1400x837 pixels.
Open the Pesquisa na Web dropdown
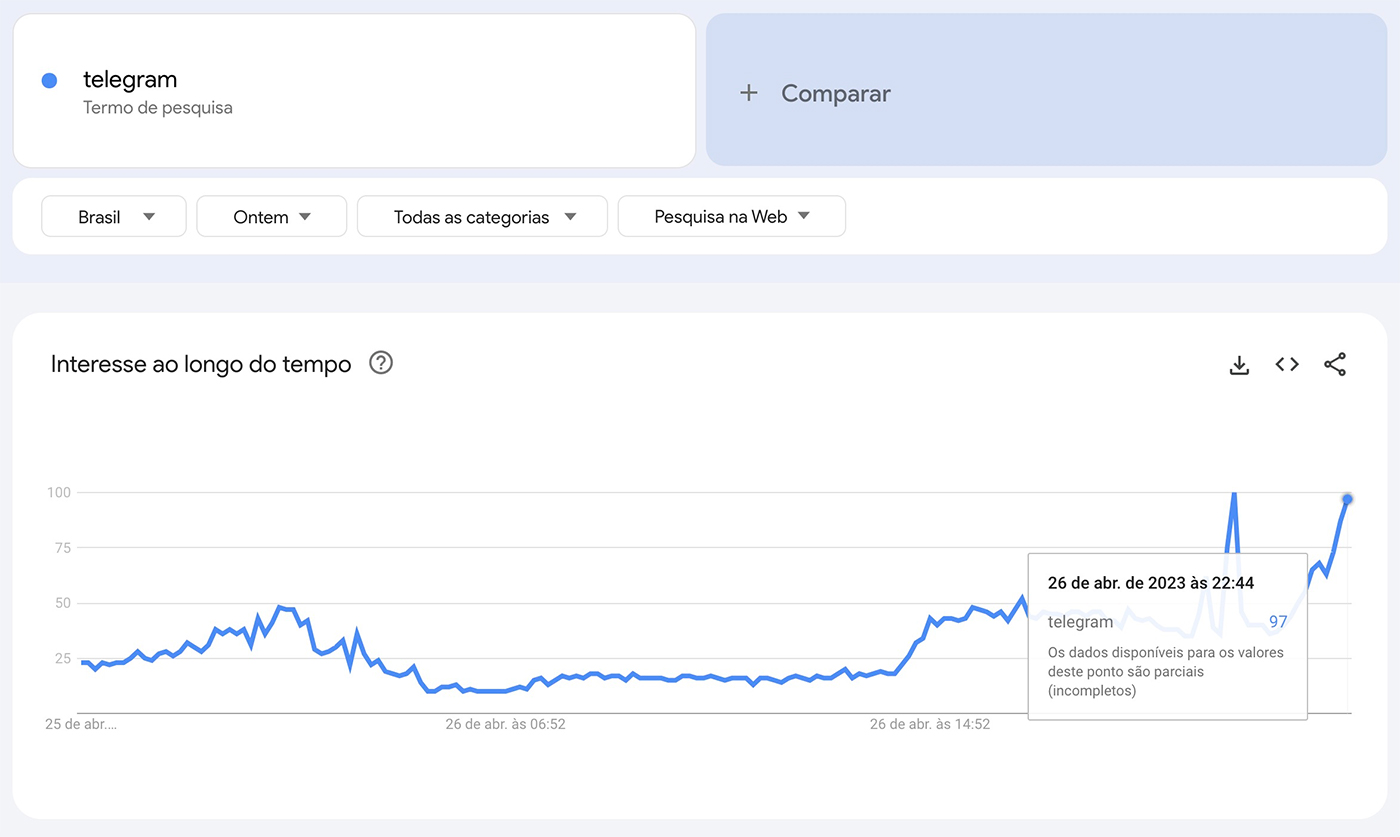pyautogui.click(x=731, y=215)
